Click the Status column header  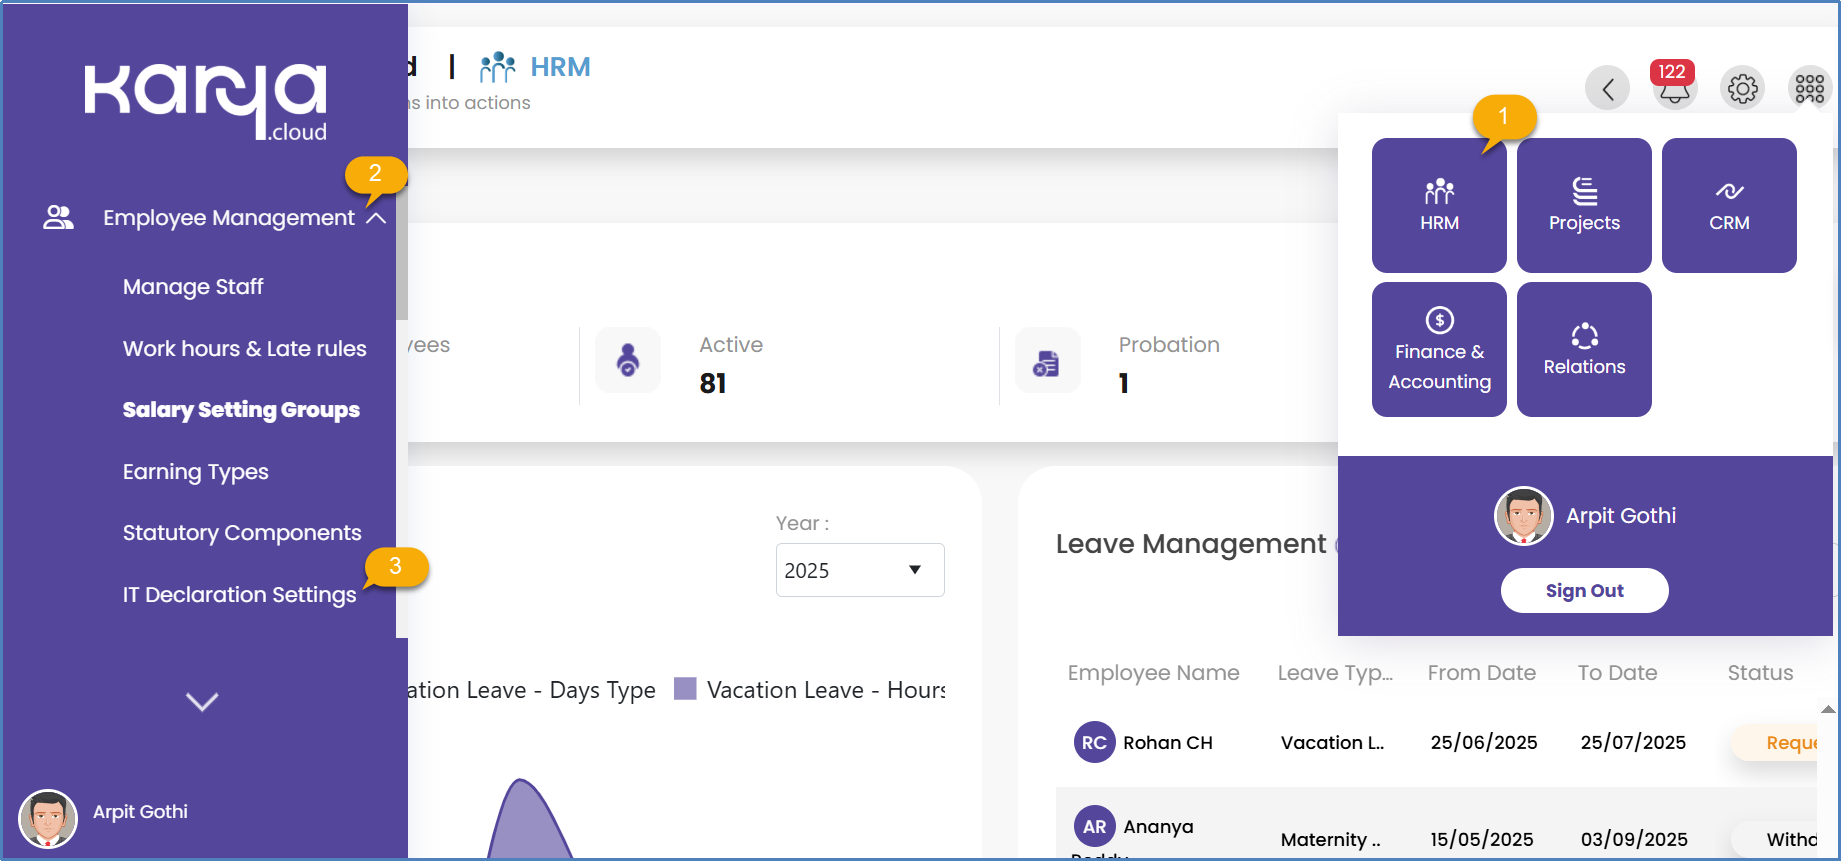[x=1760, y=673]
